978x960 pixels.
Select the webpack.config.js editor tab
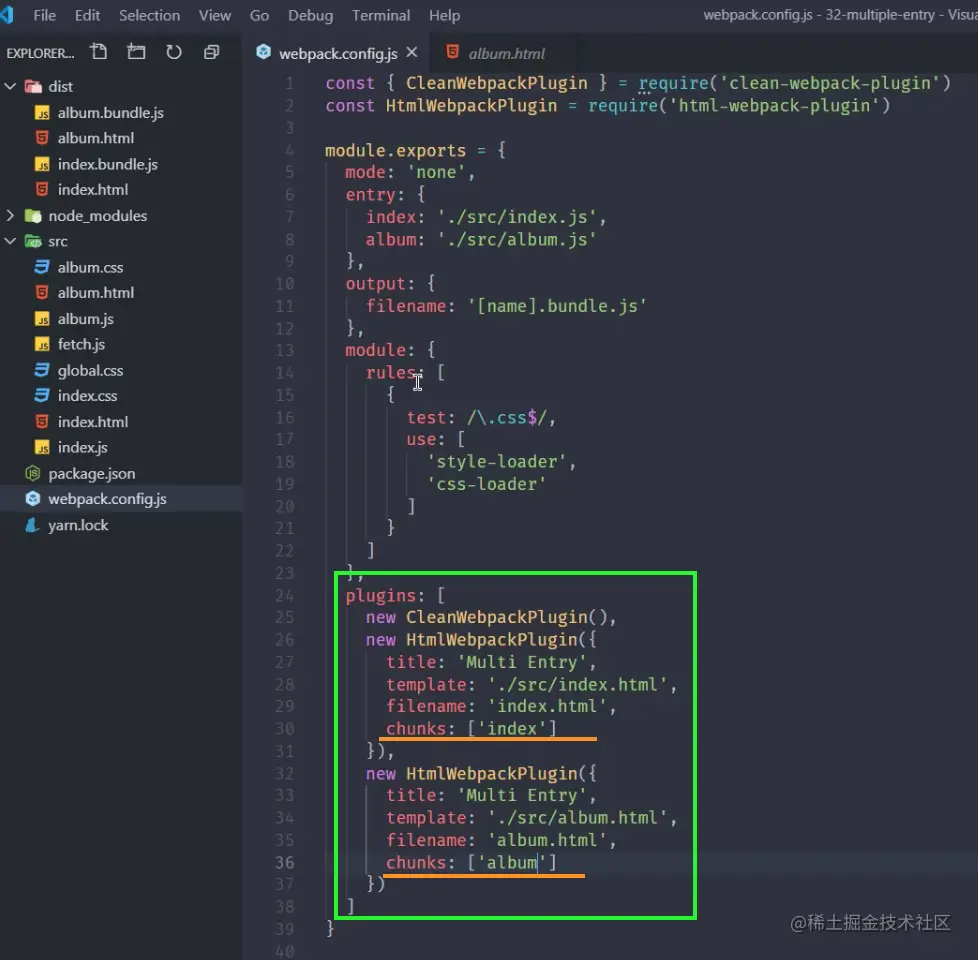click(338, 54)
